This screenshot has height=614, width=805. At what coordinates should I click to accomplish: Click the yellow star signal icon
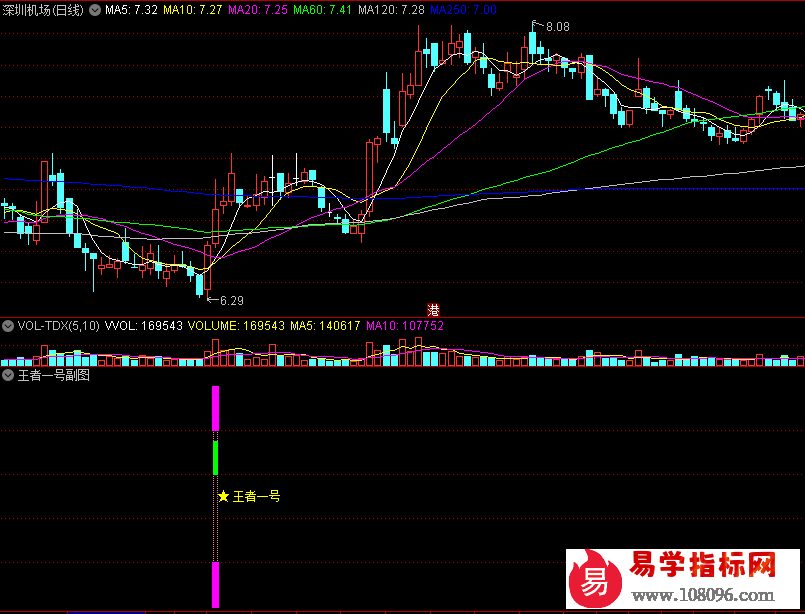tap(223, 496)
